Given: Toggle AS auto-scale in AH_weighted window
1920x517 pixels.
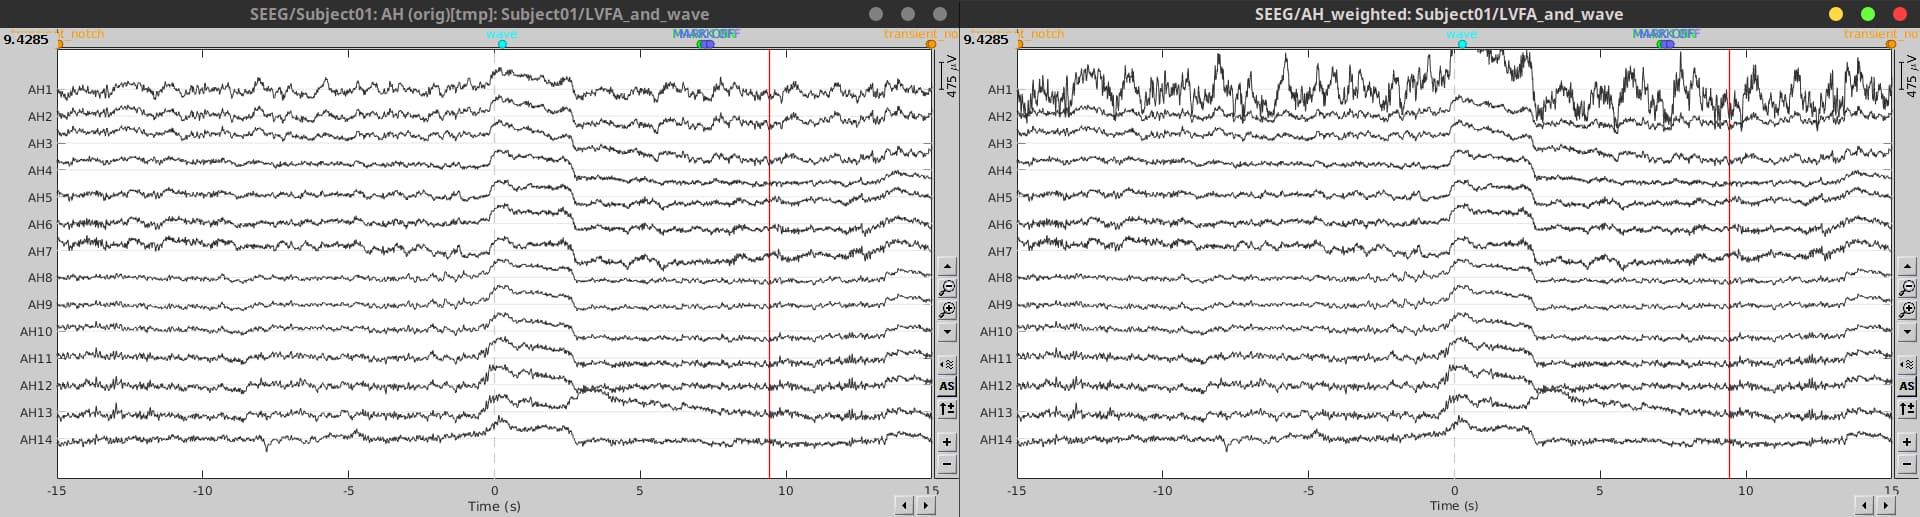Looking at the screenshot, I should click(x=1907, y=386).
